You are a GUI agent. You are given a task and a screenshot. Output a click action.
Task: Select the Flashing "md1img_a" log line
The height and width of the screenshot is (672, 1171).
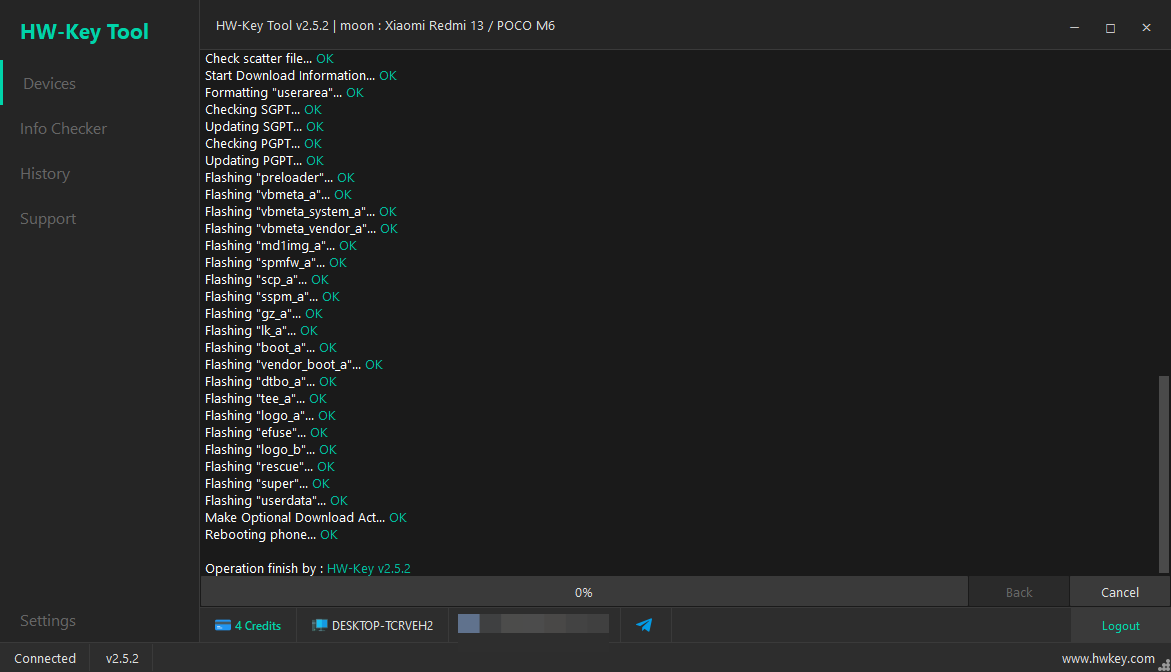pos(281,246)
